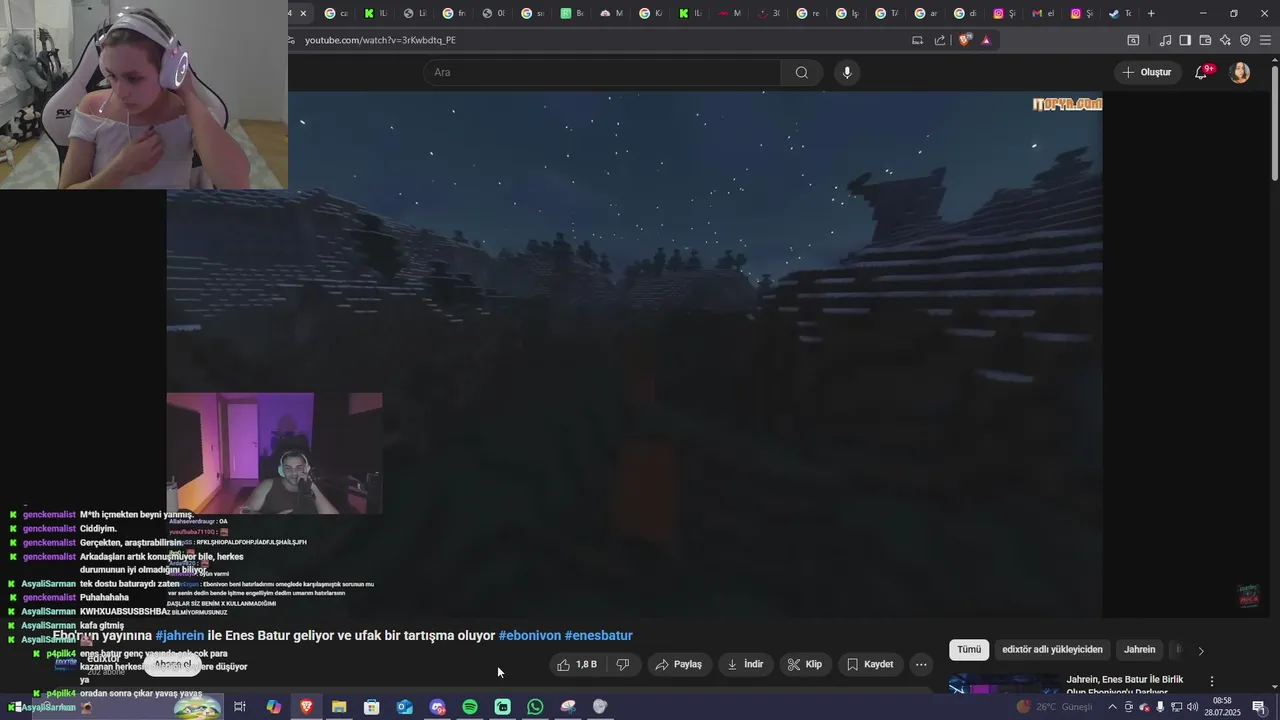Select edixtör adlı yükleyiciden chip
This screenshot has width=1280, height=720.
pos(1052,650)
